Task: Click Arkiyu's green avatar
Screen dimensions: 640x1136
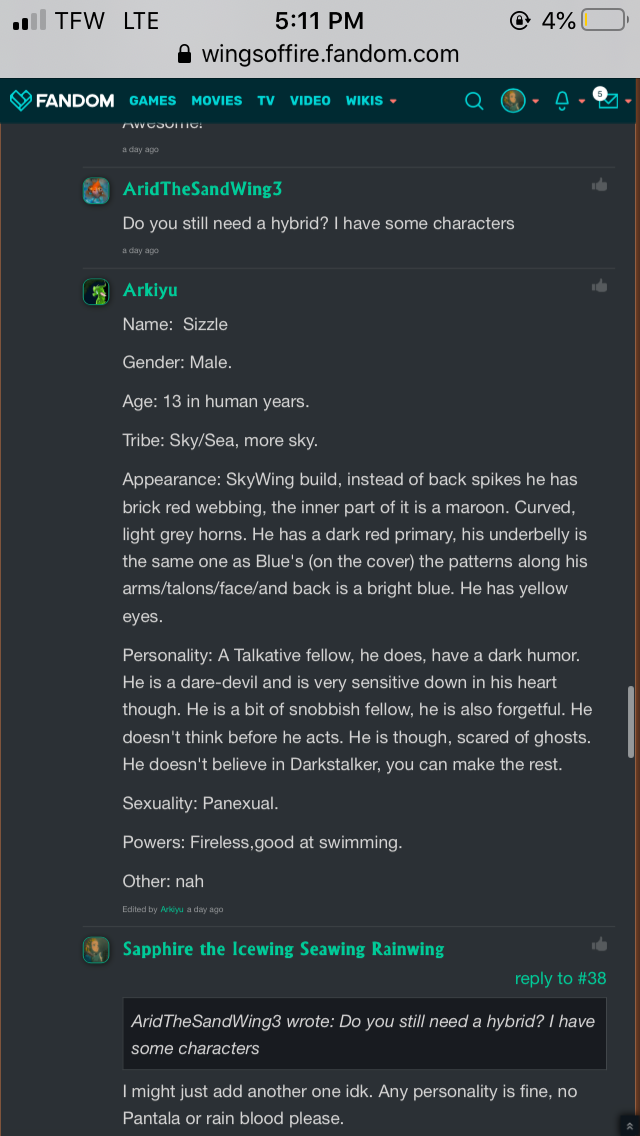Action: click(x=96, y=292)
